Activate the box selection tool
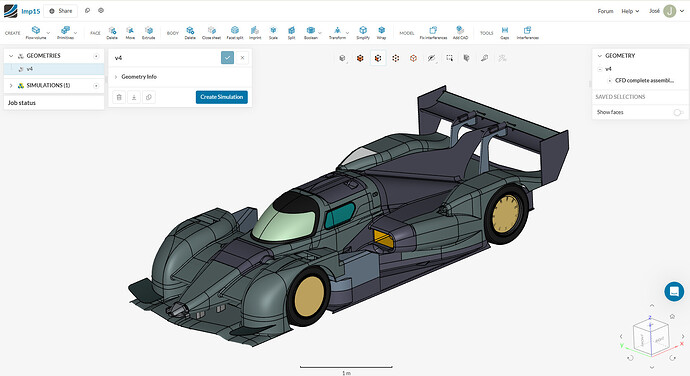The image size is (690, 376). click(x=449, y=58)
